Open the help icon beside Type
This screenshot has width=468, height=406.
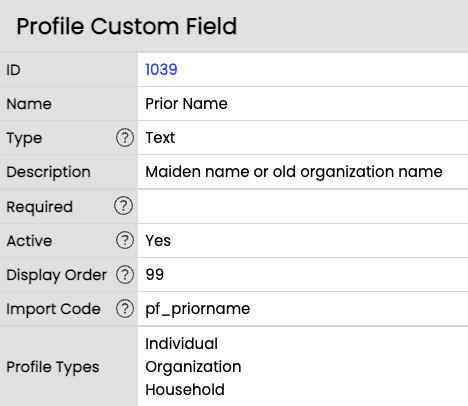pyautogui.click(x=125, y=138)
